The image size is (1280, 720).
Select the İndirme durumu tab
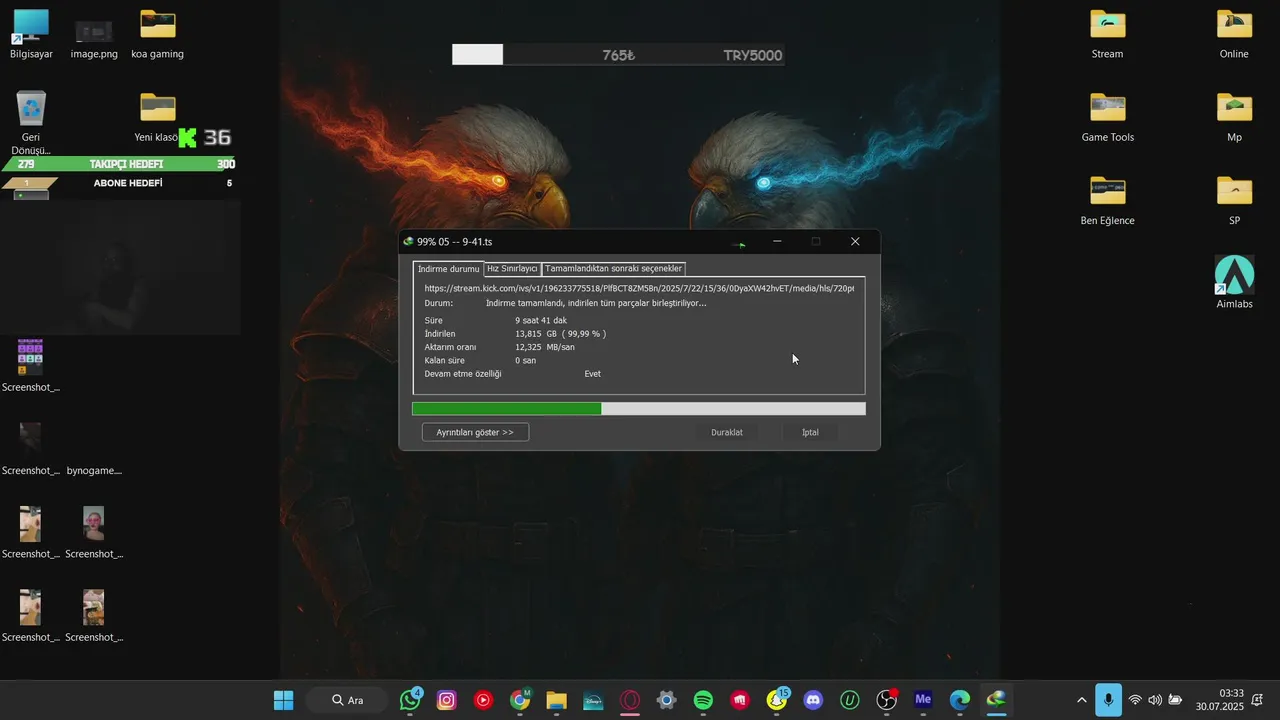pos(448,269)
